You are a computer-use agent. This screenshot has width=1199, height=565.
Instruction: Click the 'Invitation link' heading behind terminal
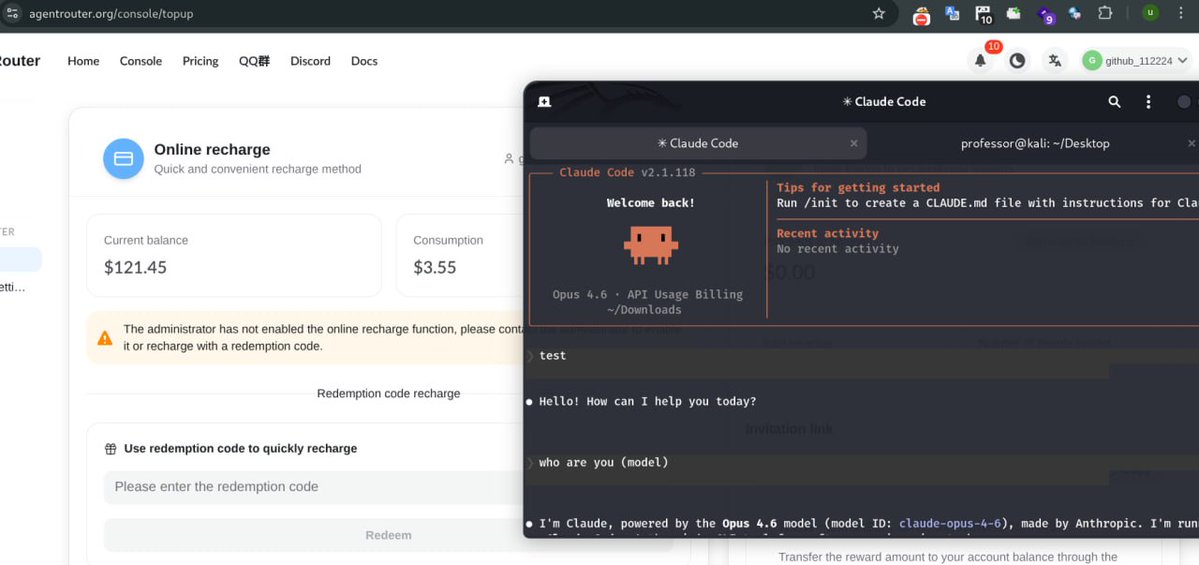coord(789,429)
